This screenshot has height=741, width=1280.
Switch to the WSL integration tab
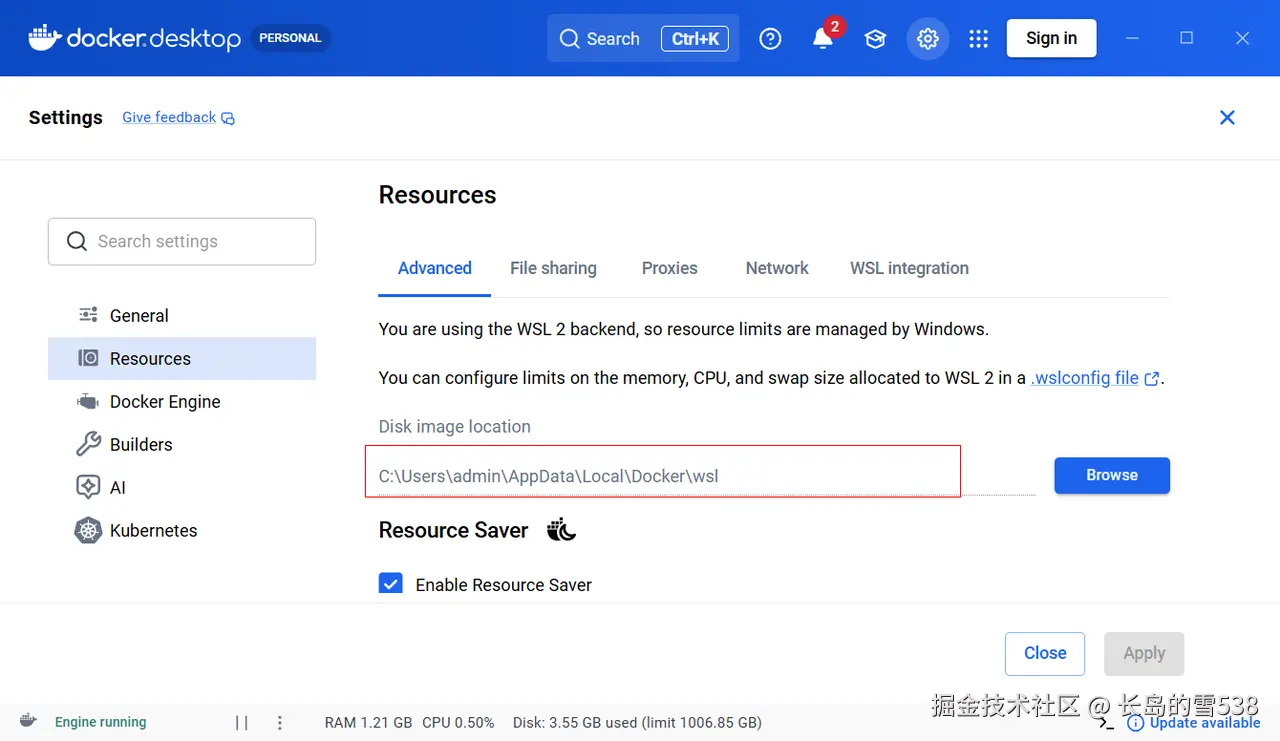pyautogui.click(x=909, y=268)
